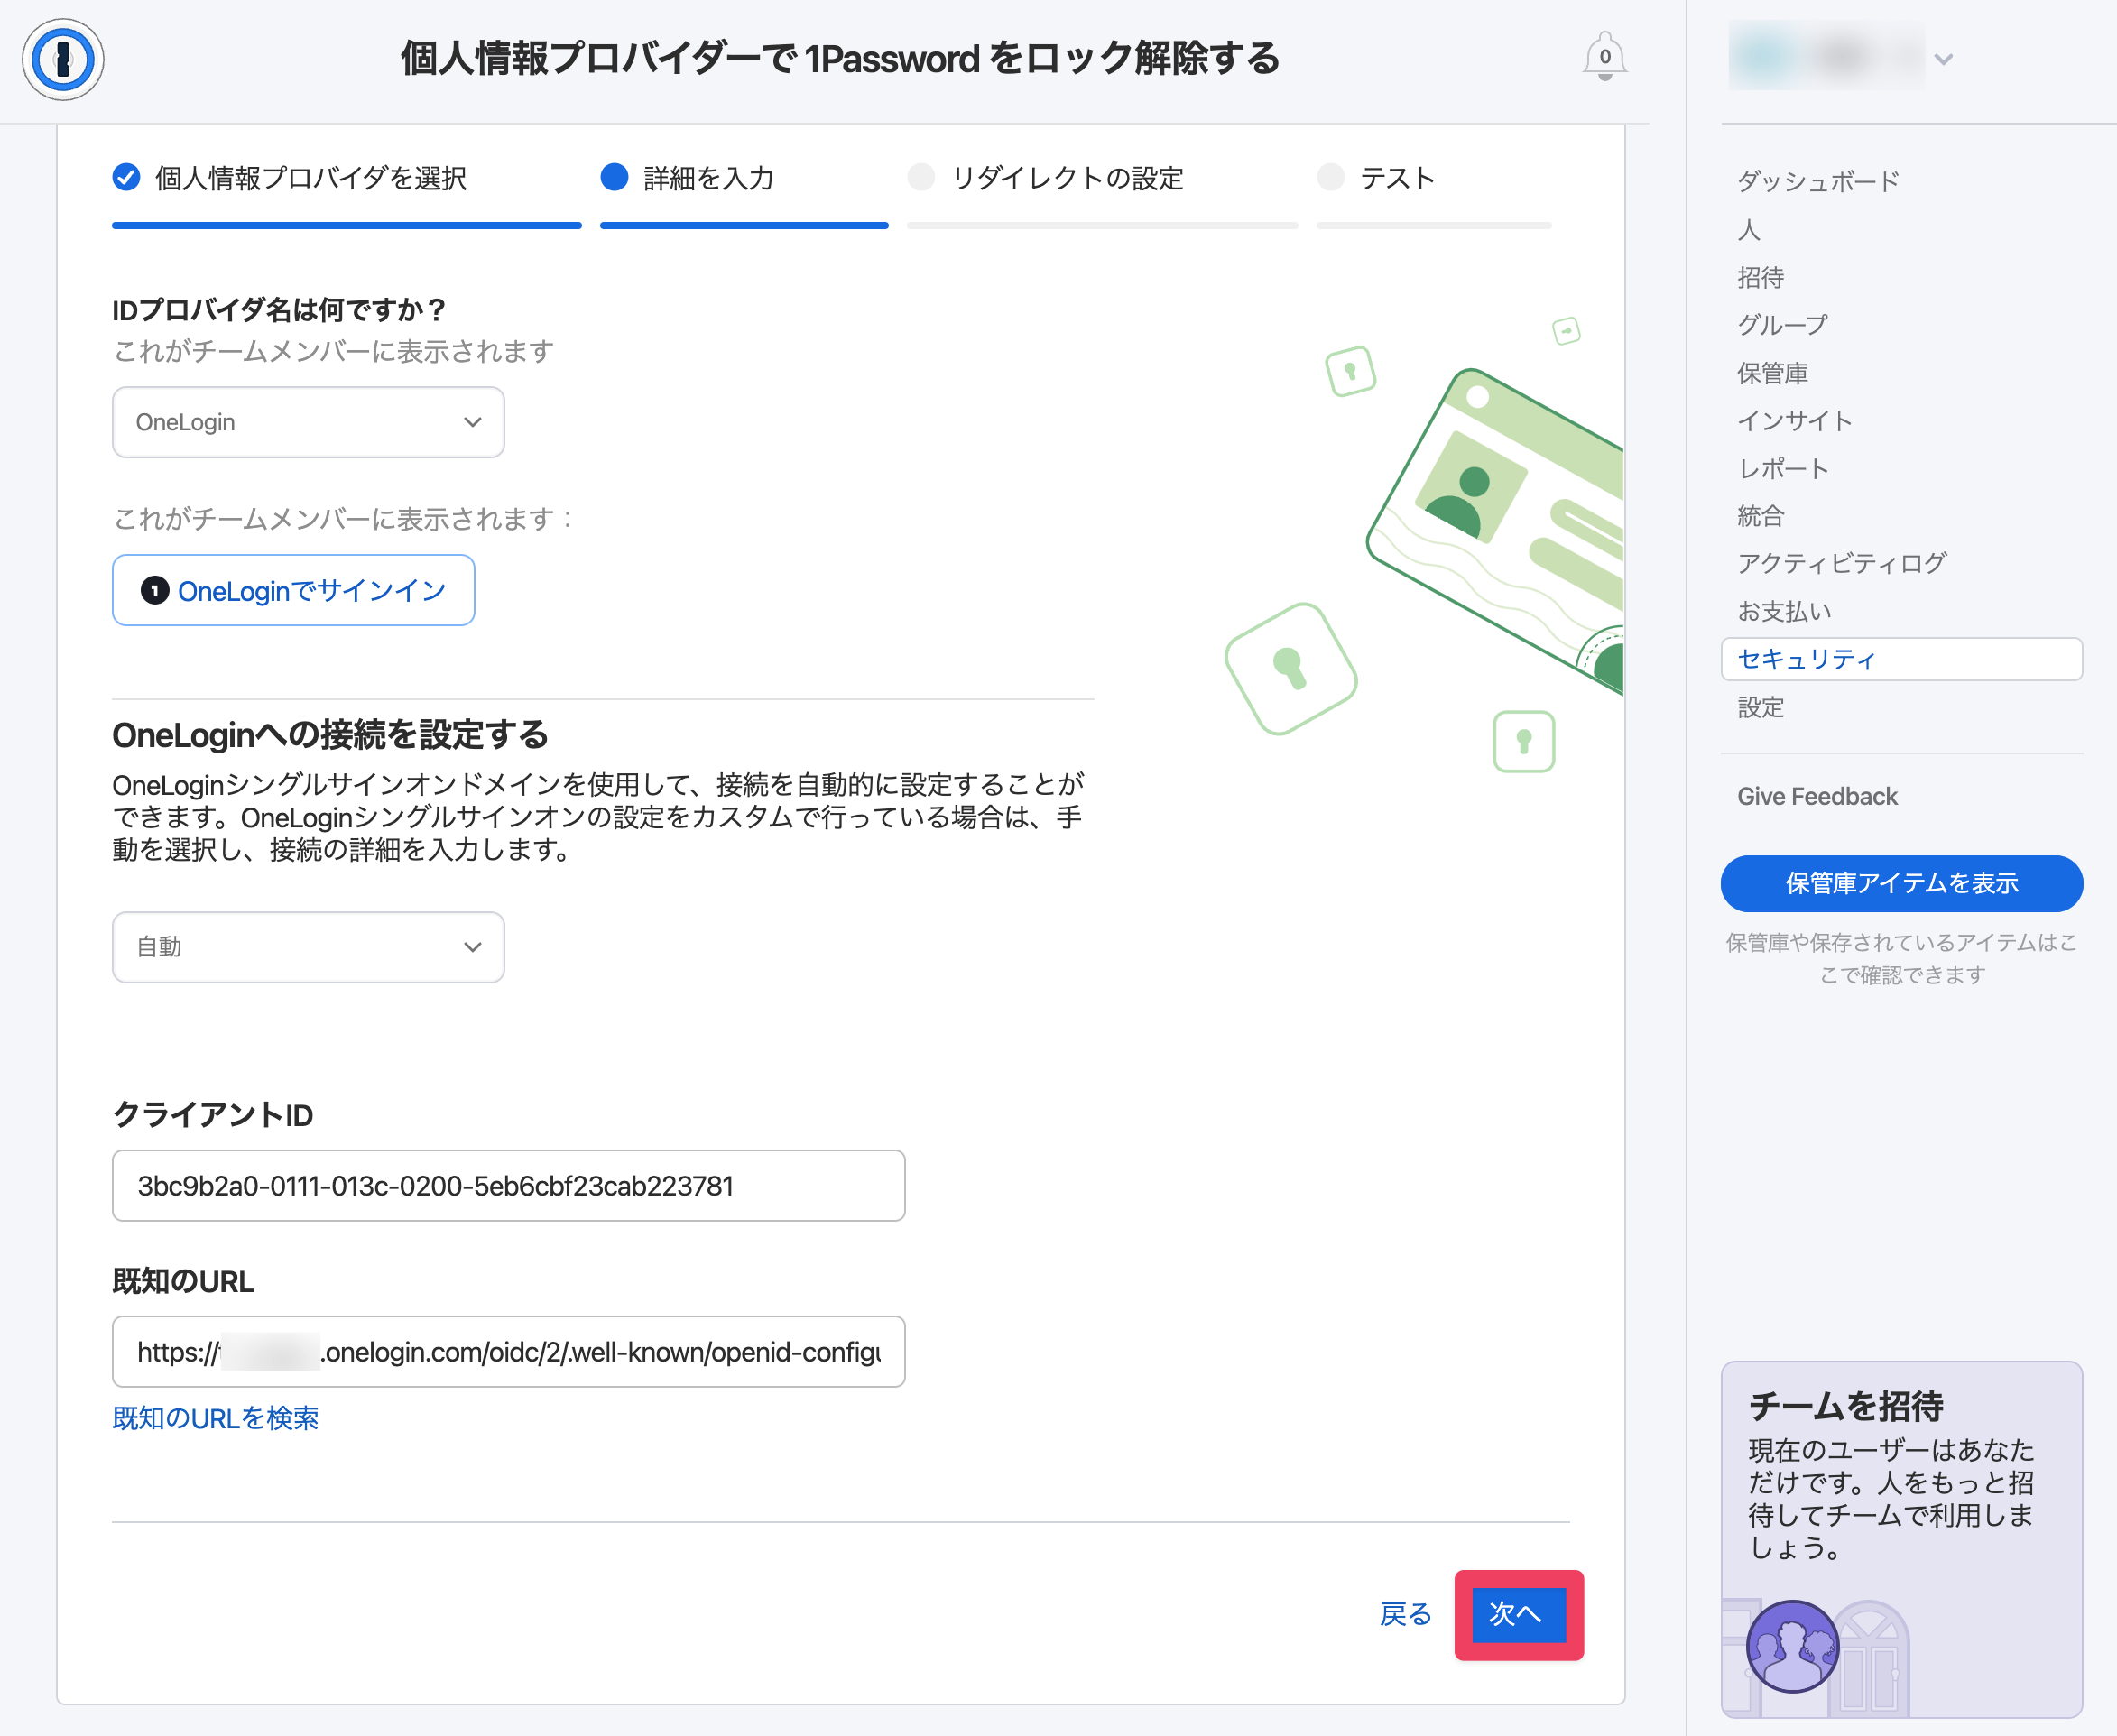This screenshot has width=2117, height=1736.
Task: Click the 戻る link
Action: (1404, 1614)
